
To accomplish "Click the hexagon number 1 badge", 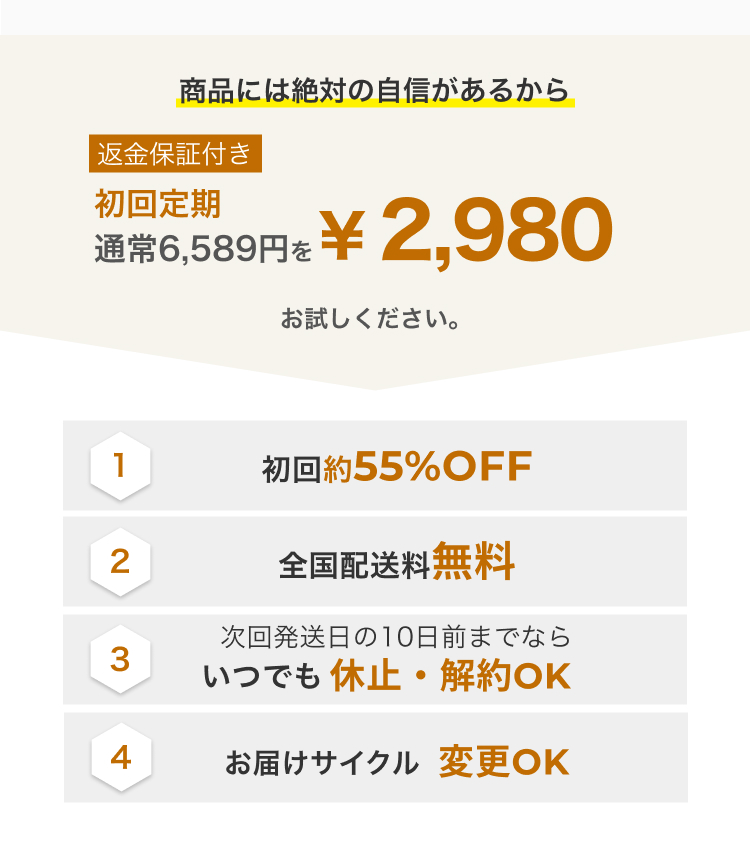I will click(120, 466).
